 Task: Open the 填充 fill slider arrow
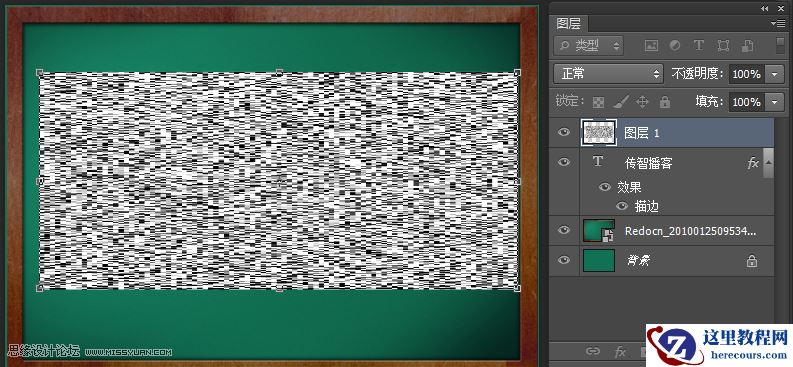click(775, 102)
